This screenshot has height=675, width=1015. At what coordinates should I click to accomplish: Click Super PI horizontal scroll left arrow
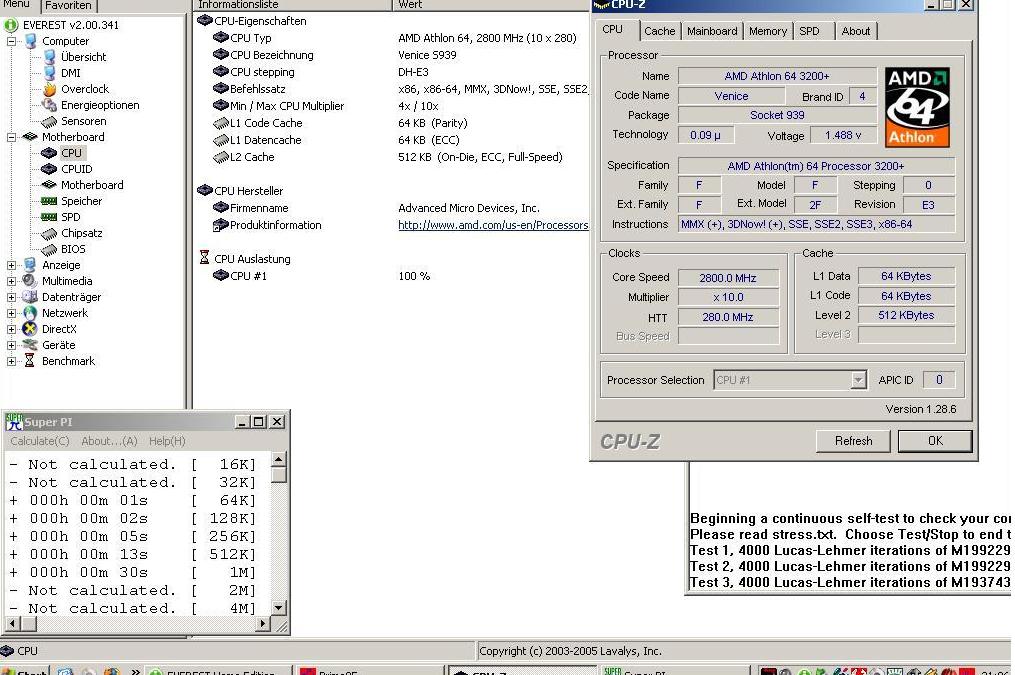click(12, 624)
